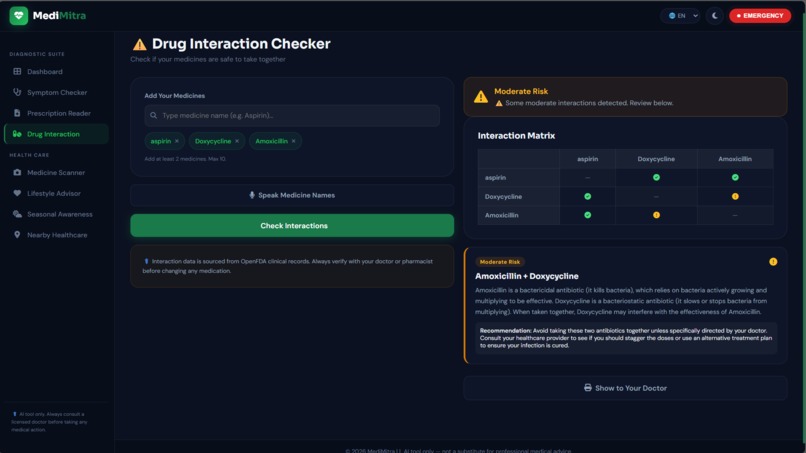Click the Nearby Healthcare location pin icon
This screenshot has width=806, height=453.
(x=17, y=234)
